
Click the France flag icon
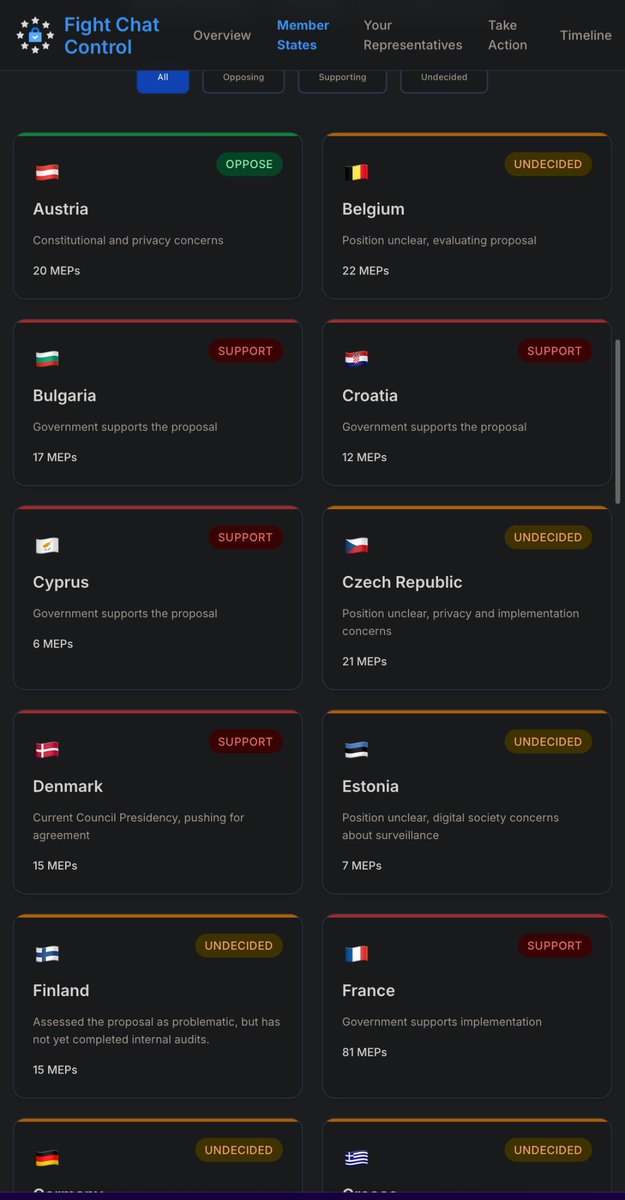pos(356,953)
